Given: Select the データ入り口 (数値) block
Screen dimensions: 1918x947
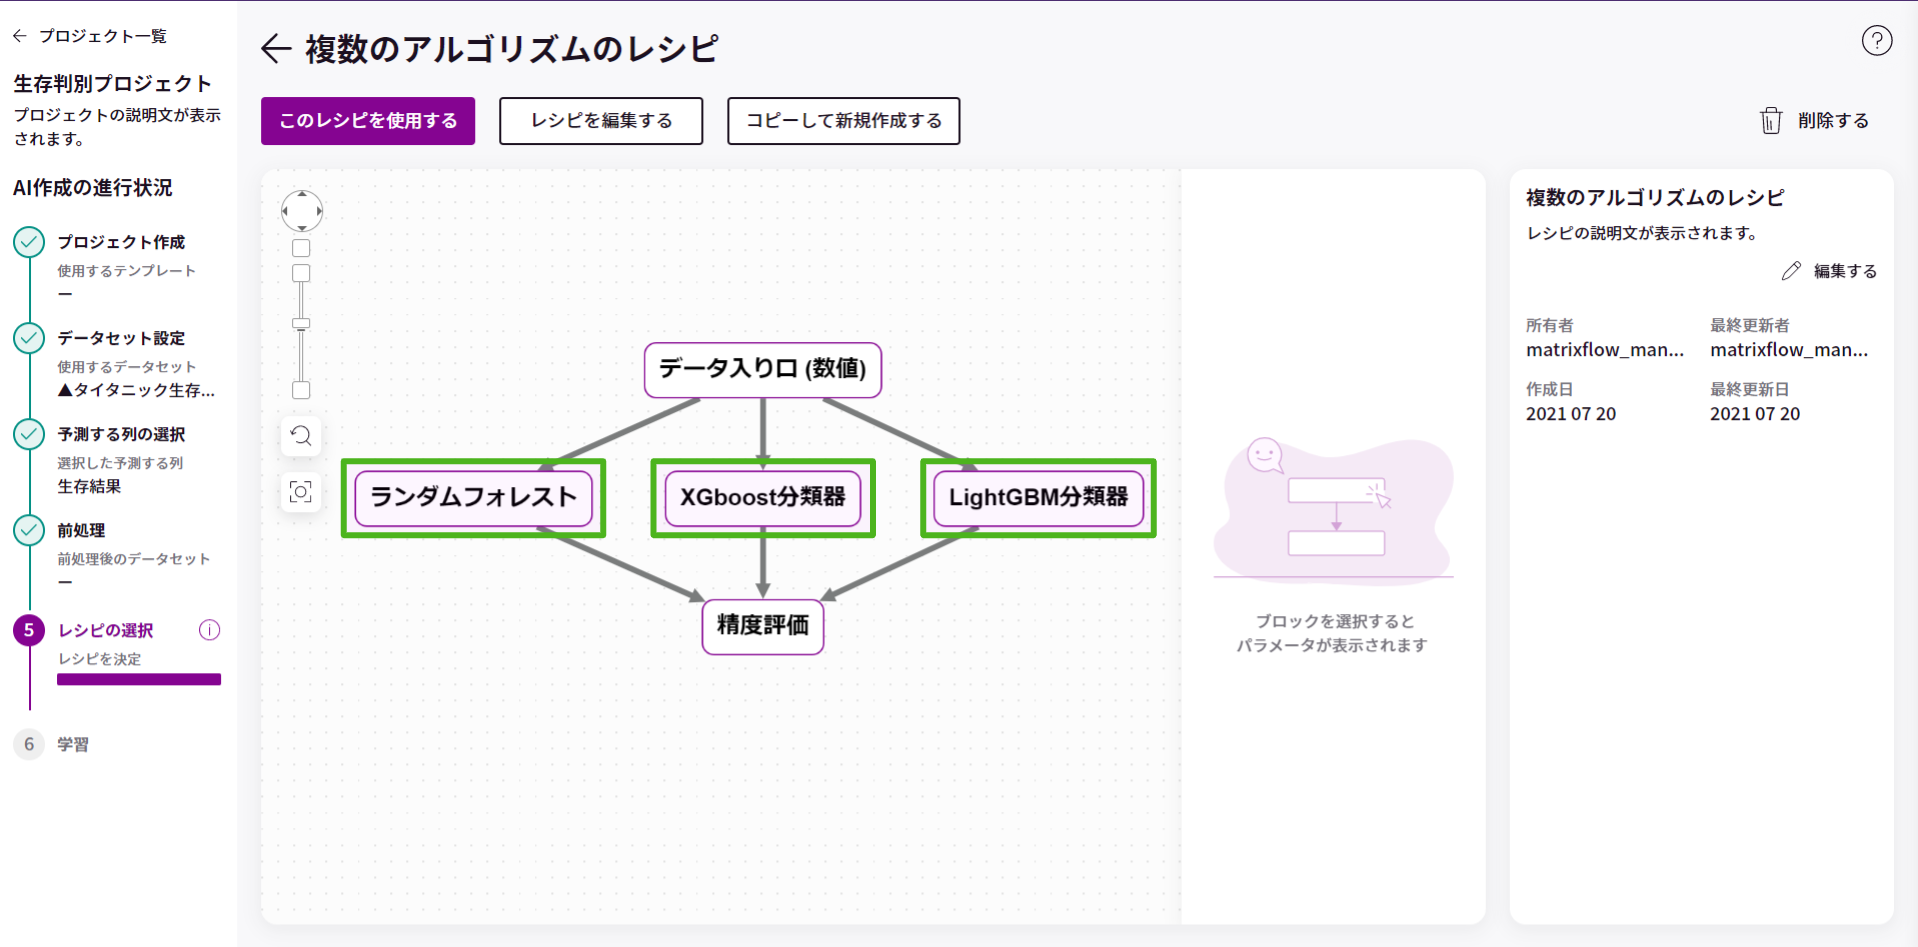Looking at the screenshot, I should point(763,370).
